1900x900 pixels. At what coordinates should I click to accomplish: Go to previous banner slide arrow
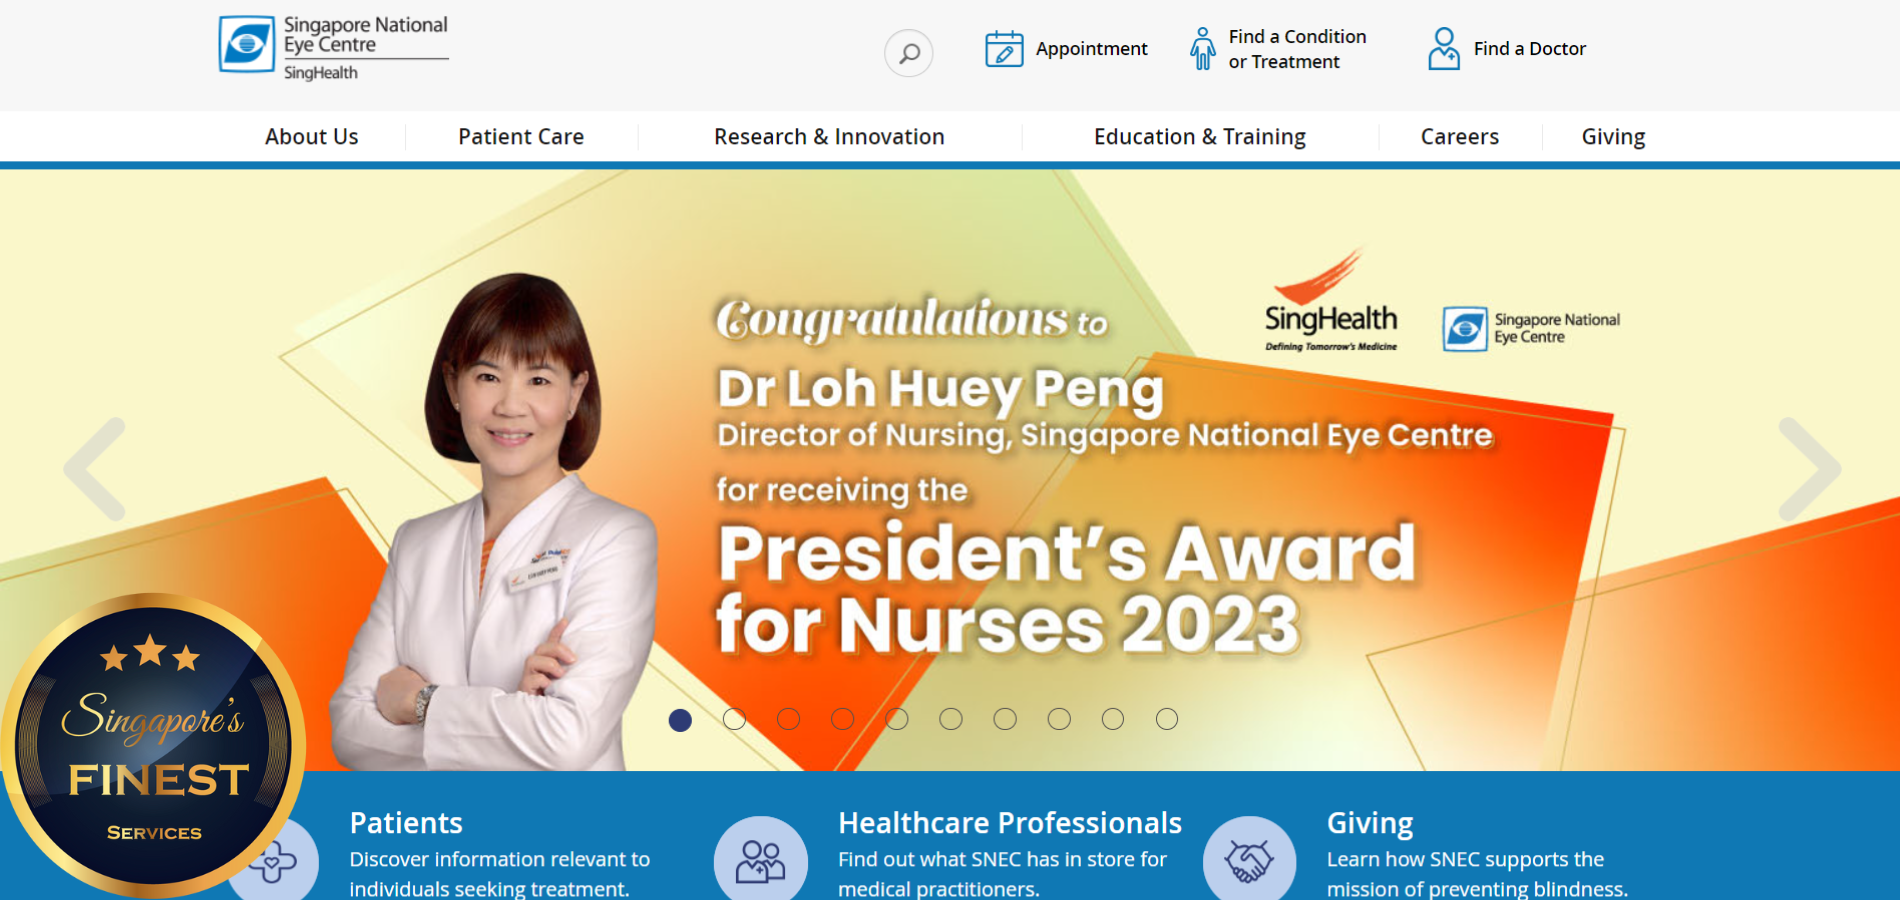[x=95, y=469]
